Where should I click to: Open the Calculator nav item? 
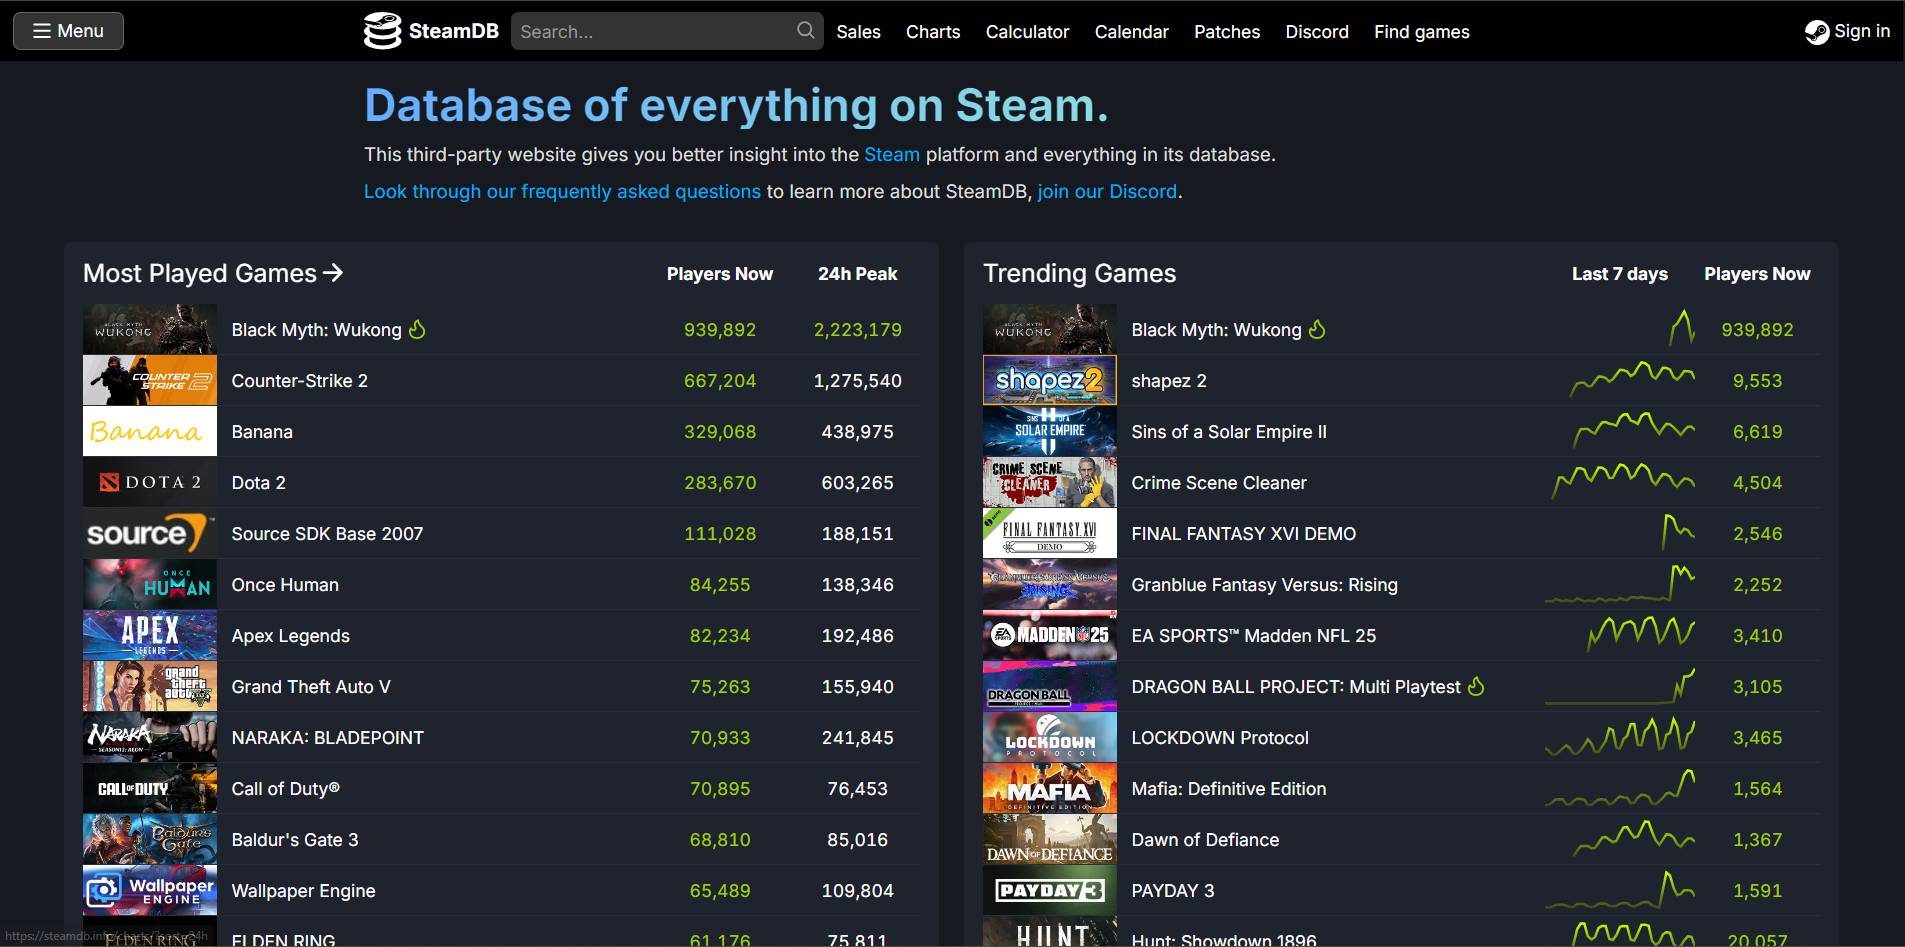[x=1027, y=32]
